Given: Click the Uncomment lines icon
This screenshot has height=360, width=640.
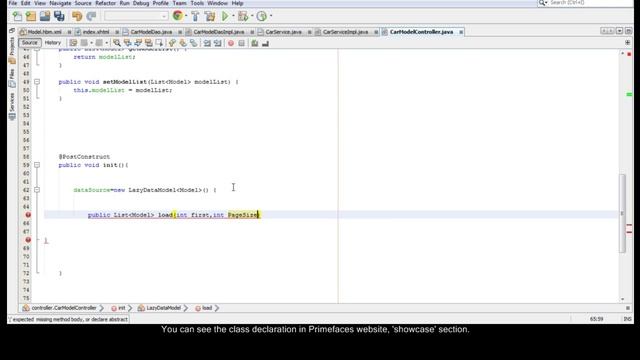Looking at the screenshot, I should (265, 43).
